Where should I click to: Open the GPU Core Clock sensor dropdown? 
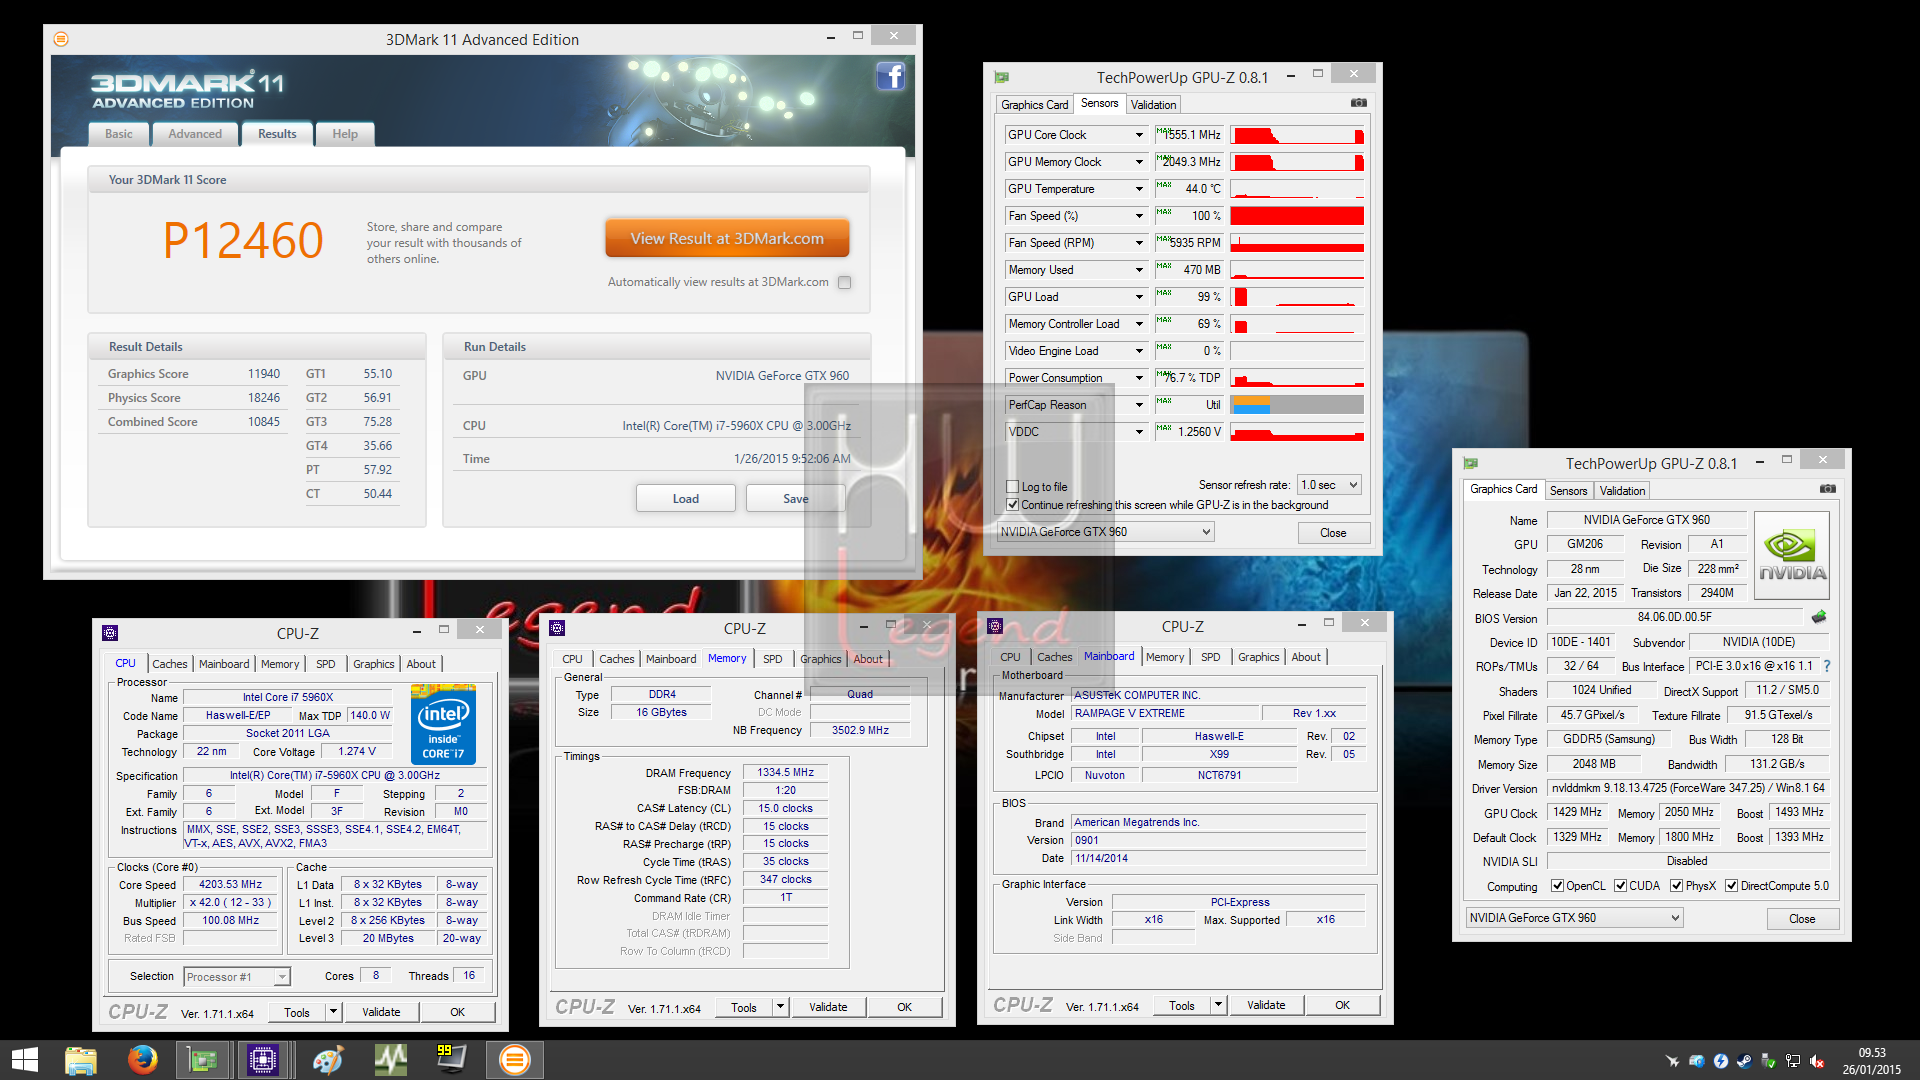point(1139,135)
